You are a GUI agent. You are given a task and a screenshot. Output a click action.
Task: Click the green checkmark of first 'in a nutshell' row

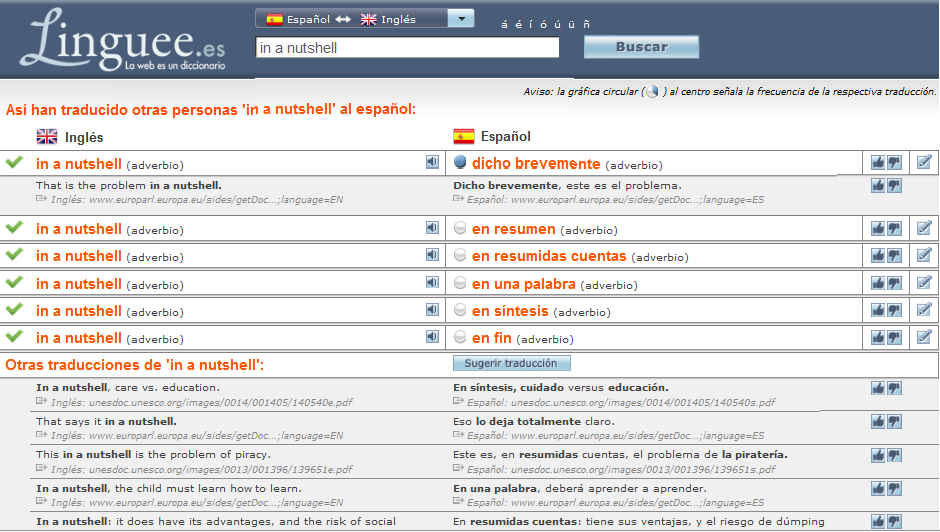click(14, 162)
